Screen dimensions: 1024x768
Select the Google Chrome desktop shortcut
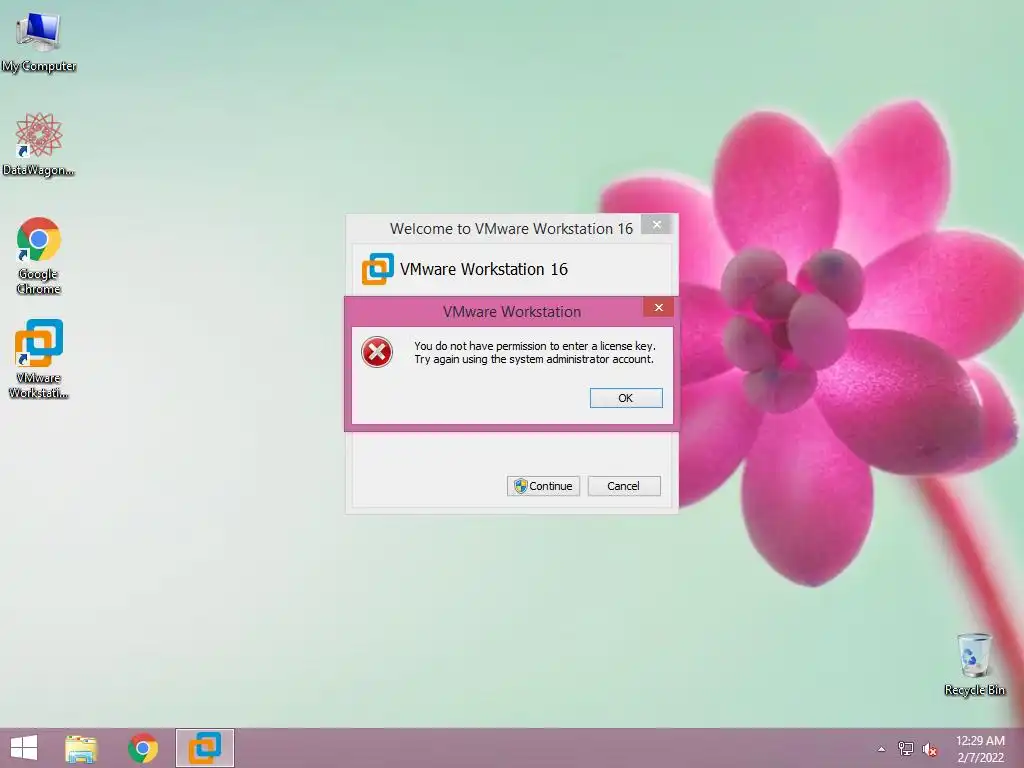coord(39,255)
